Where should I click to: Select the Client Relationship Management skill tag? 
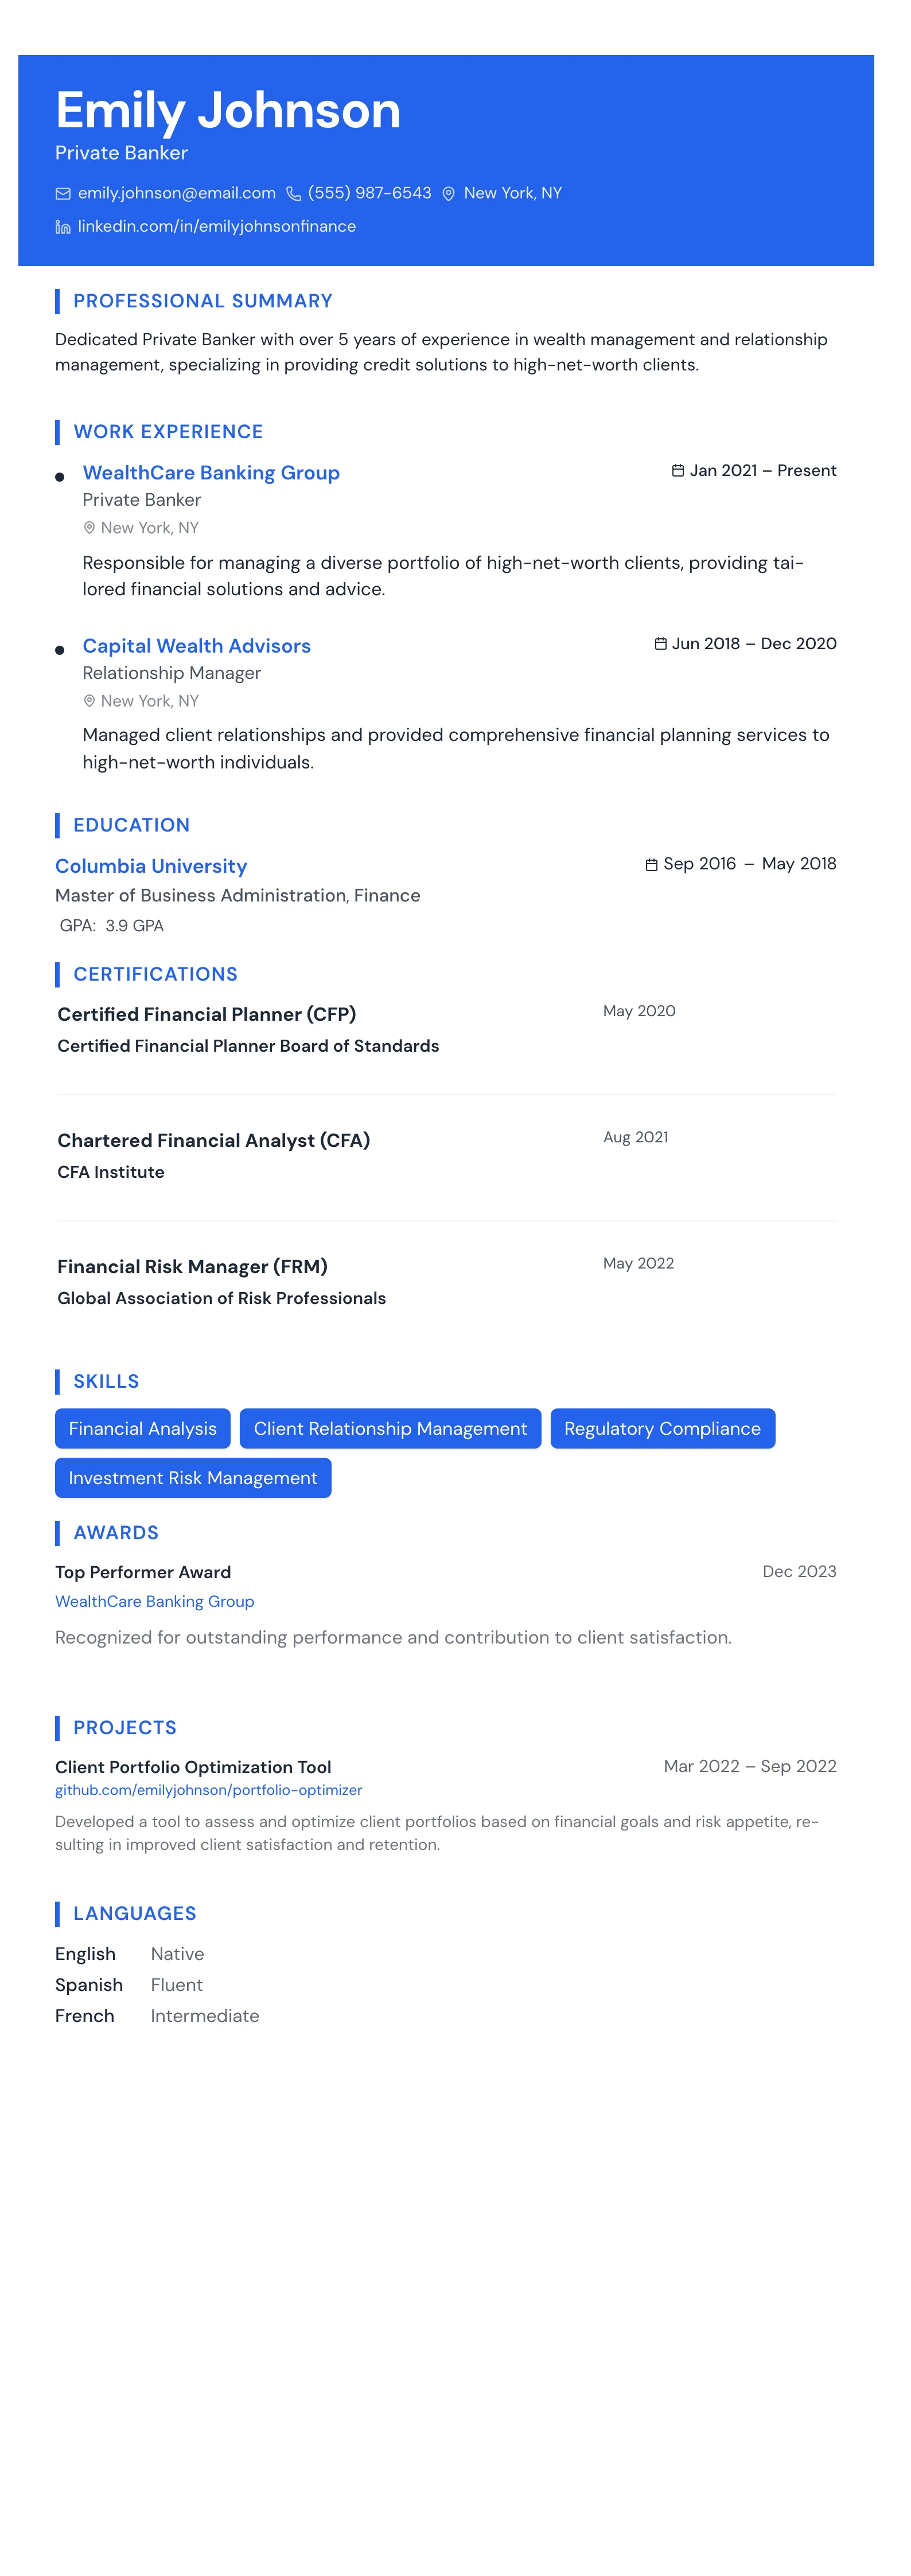(x=390, y=1429)
